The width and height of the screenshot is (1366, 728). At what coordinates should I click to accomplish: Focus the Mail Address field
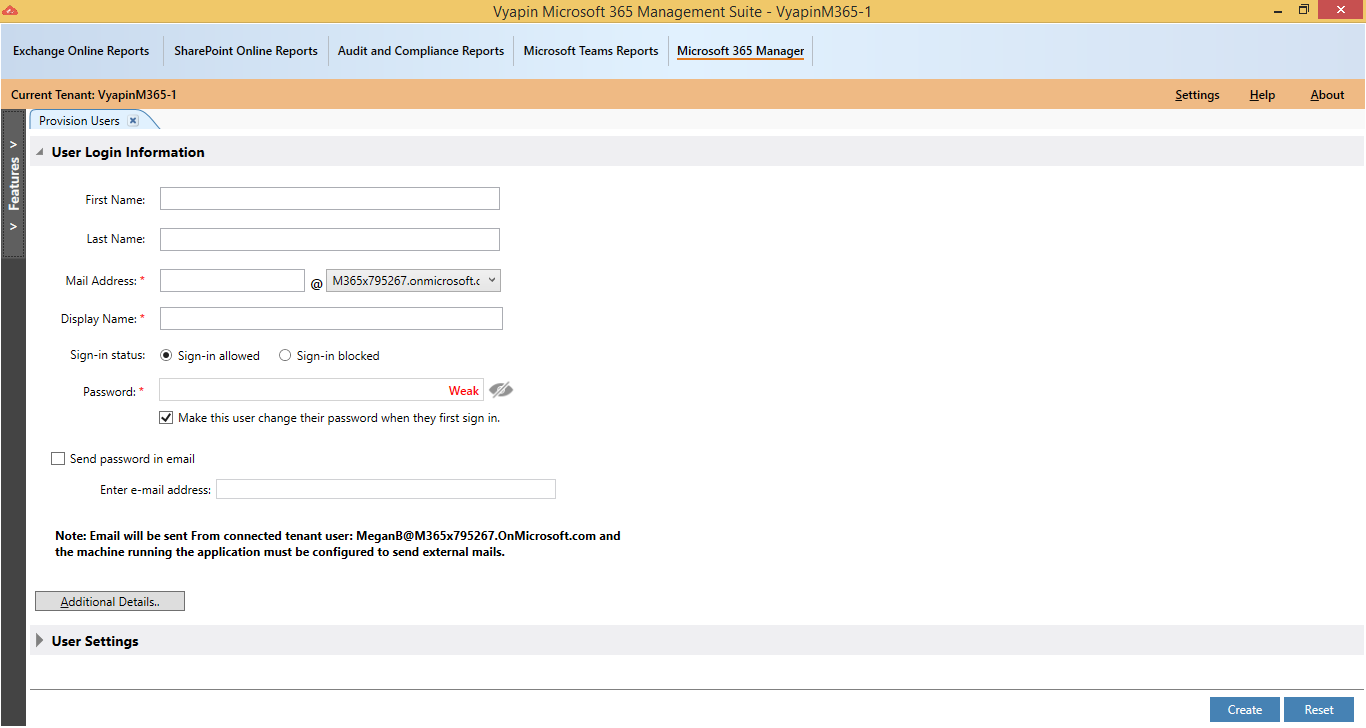point(232,281)
